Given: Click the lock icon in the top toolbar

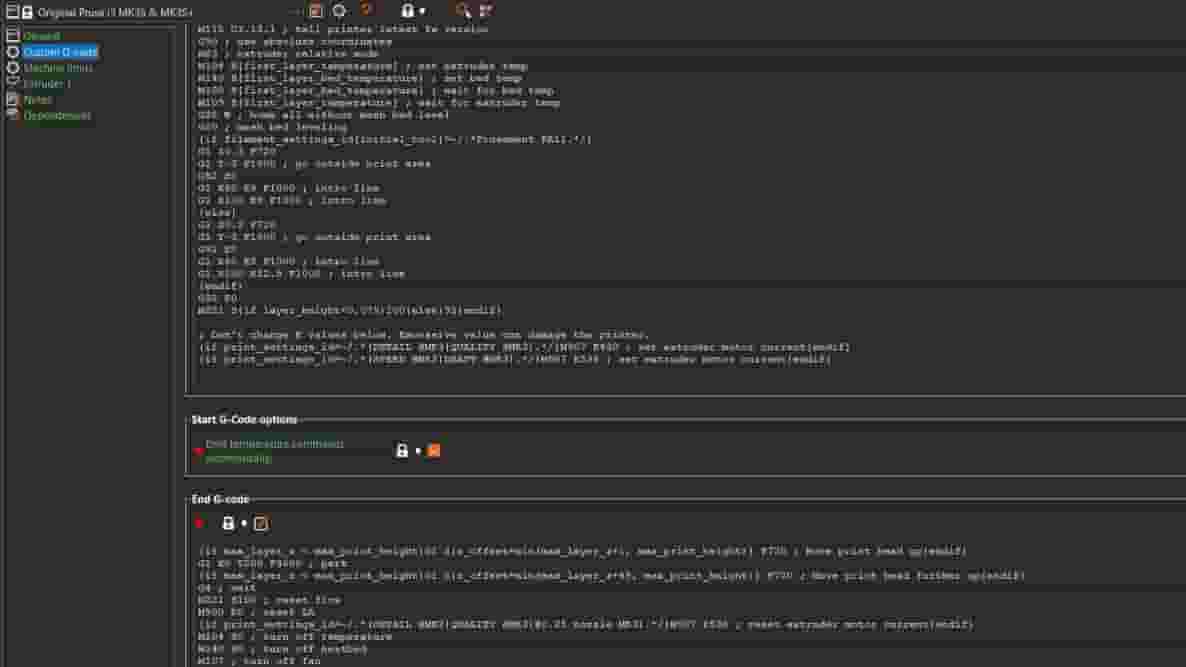Looking at the screenshot, I should tap(408, 11).
